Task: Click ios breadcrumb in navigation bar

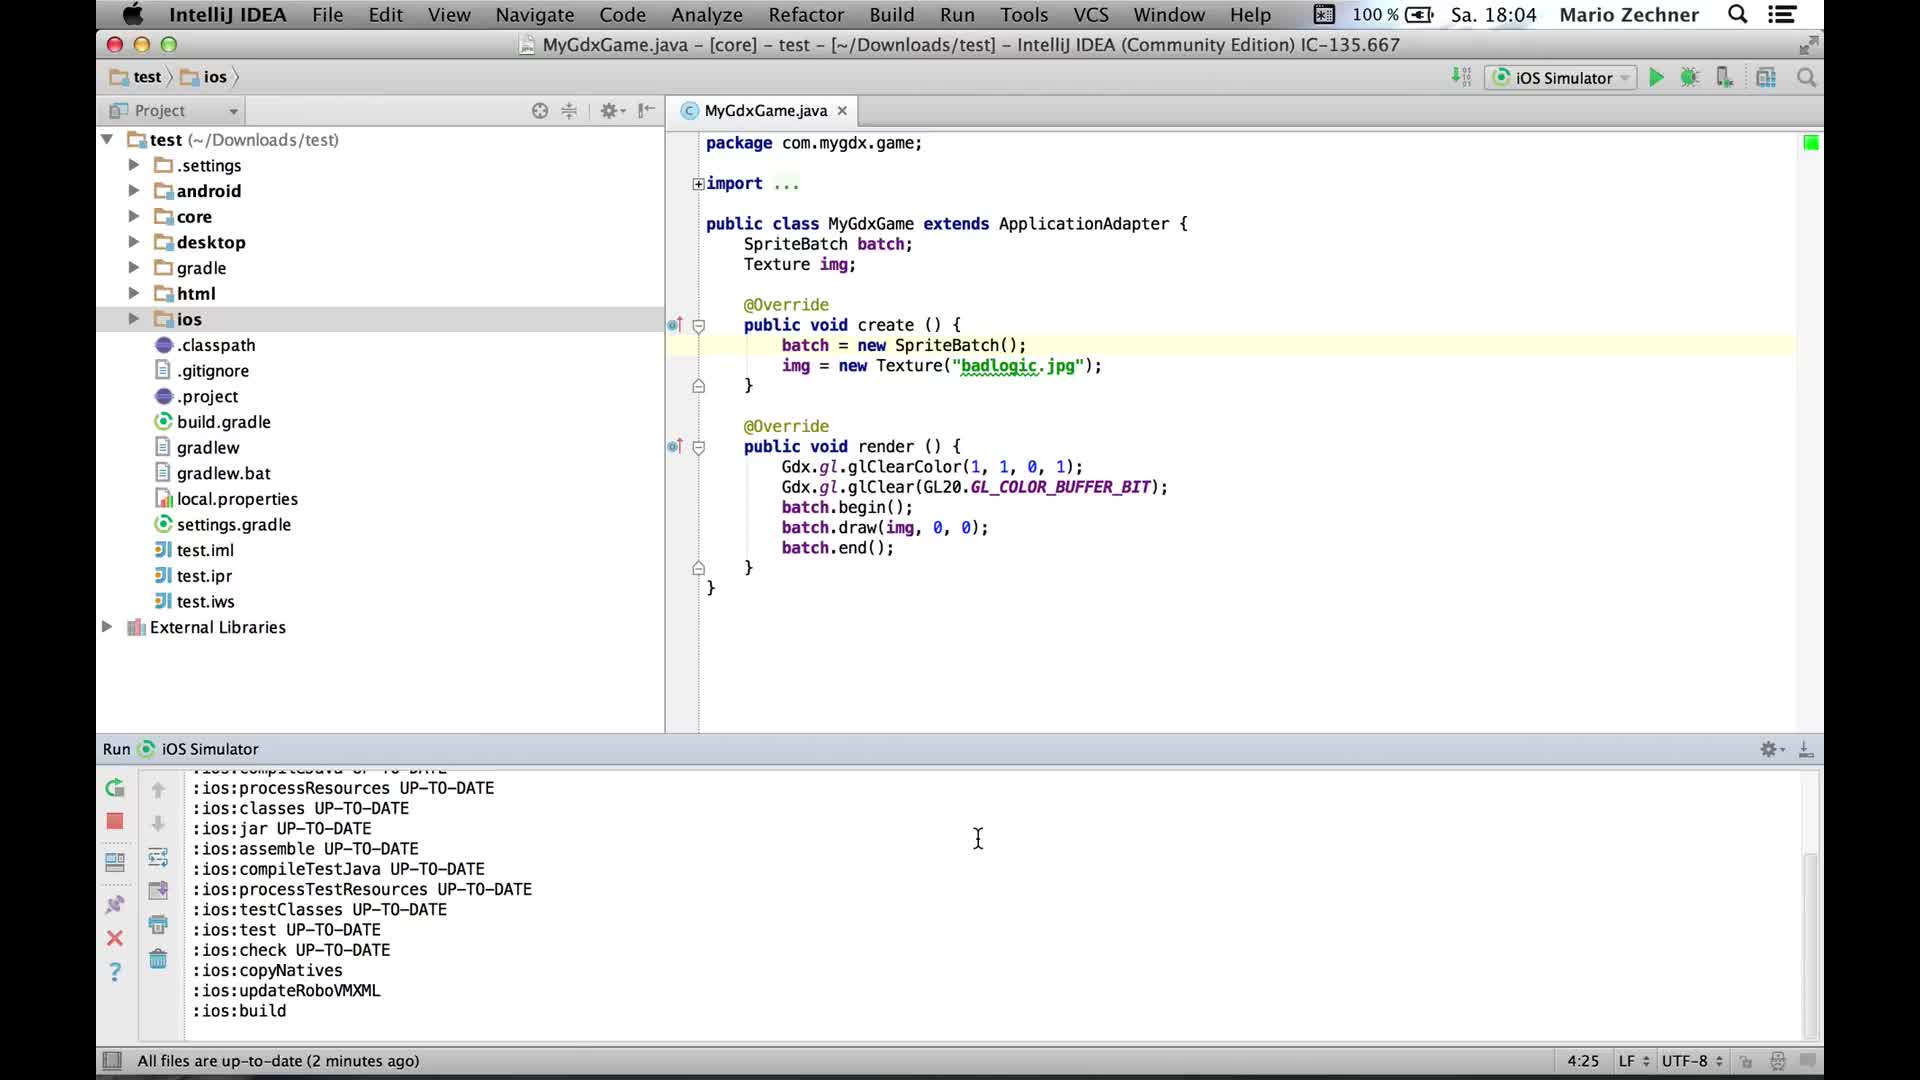Action: click(x=204, y=77)
